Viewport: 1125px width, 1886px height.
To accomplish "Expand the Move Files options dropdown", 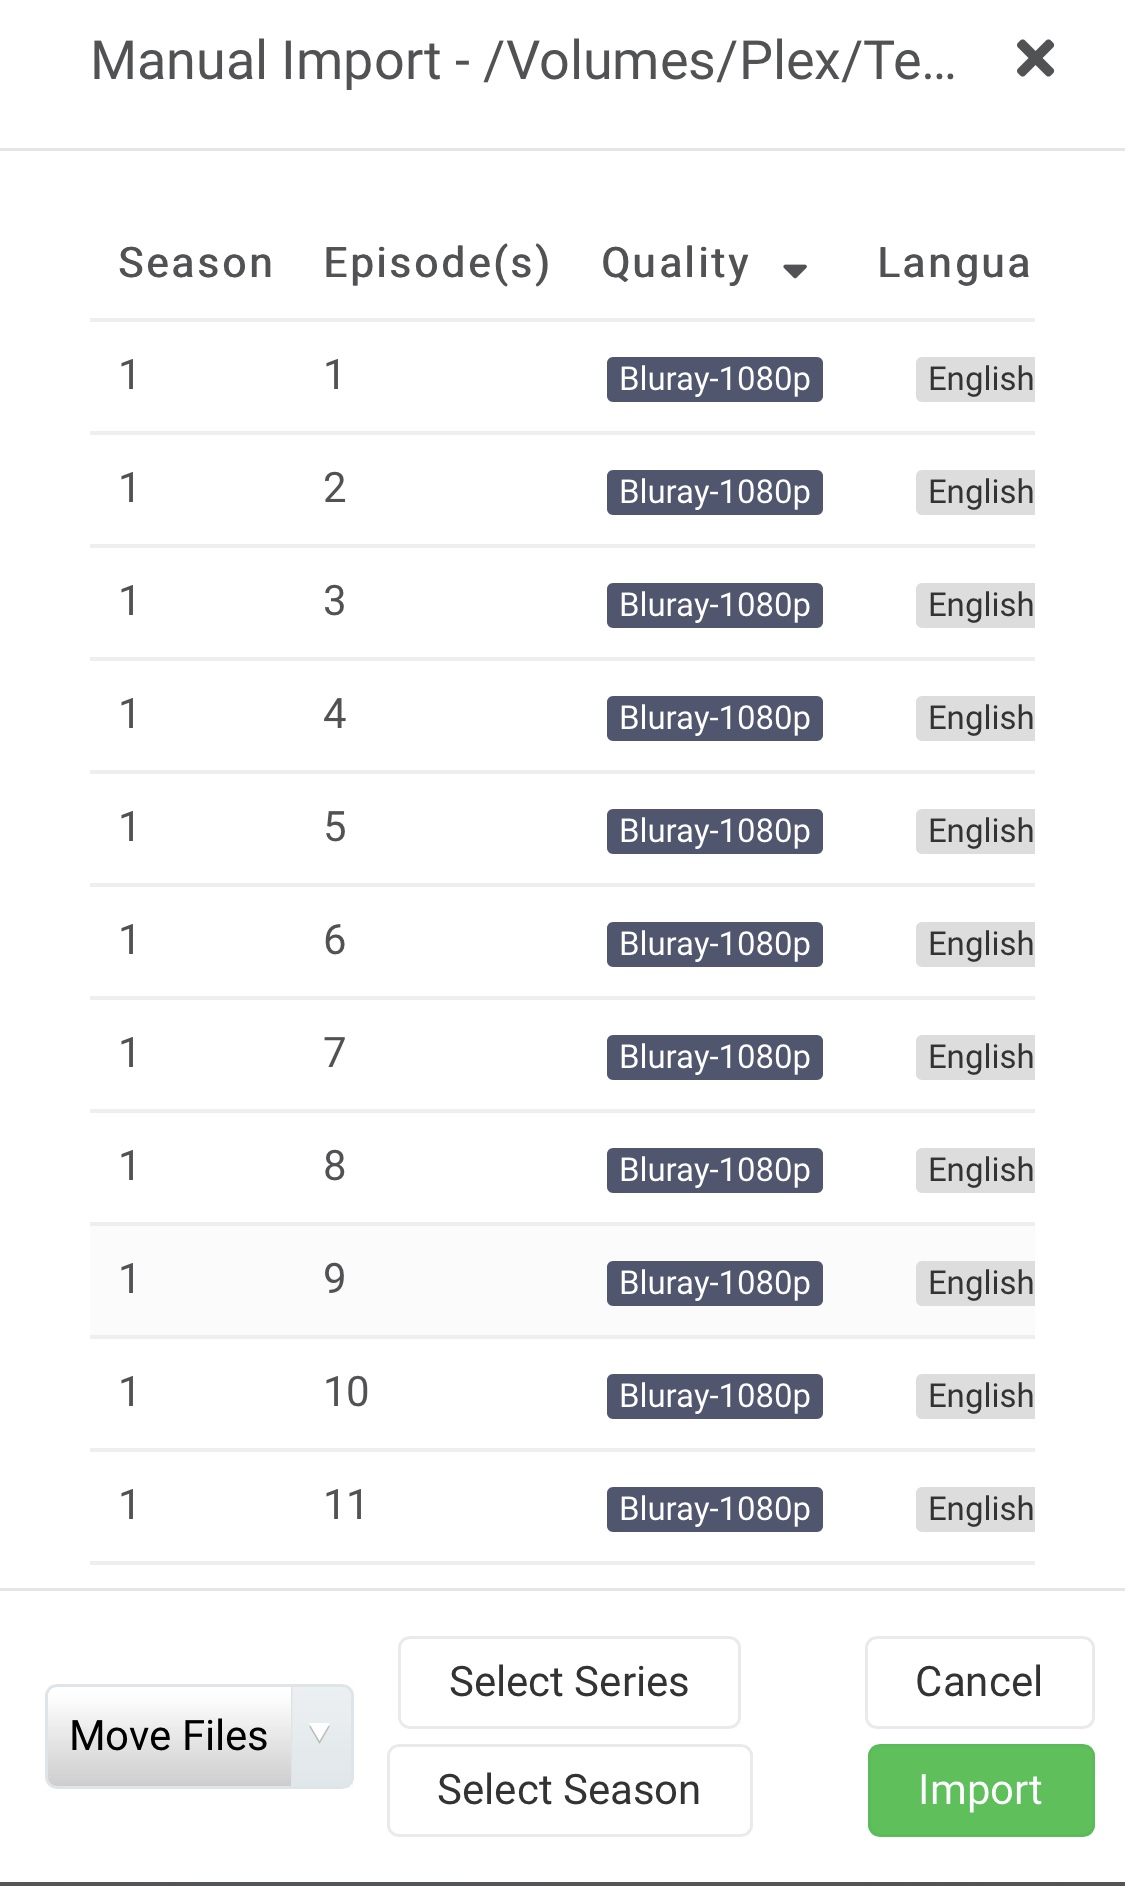I will coord(319,1735).
